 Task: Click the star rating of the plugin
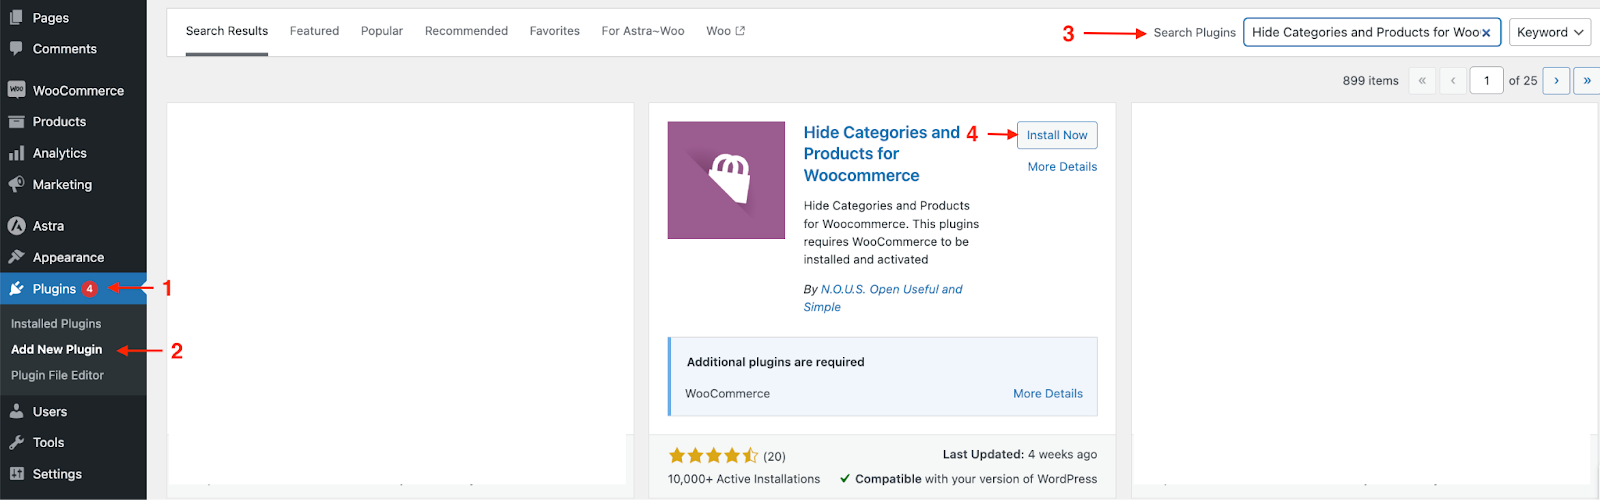coord(713,456)
